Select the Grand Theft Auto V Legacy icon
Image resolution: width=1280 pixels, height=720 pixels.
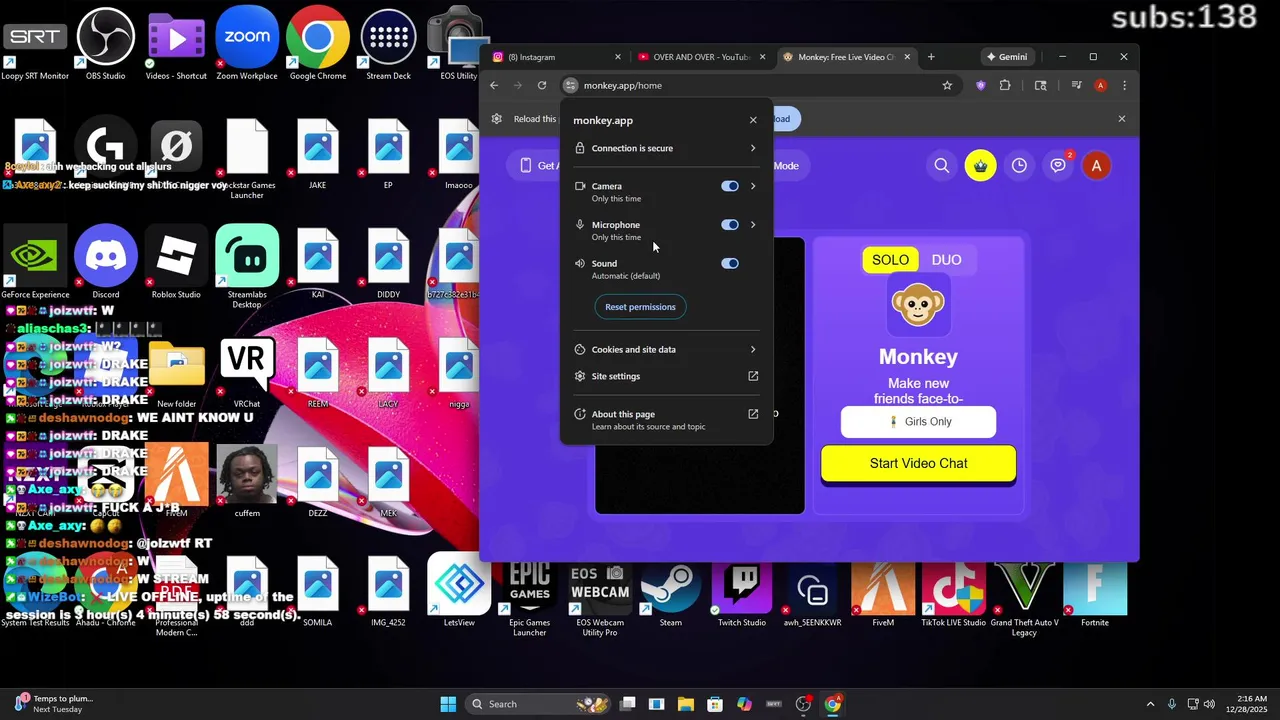pos(1024,597)
